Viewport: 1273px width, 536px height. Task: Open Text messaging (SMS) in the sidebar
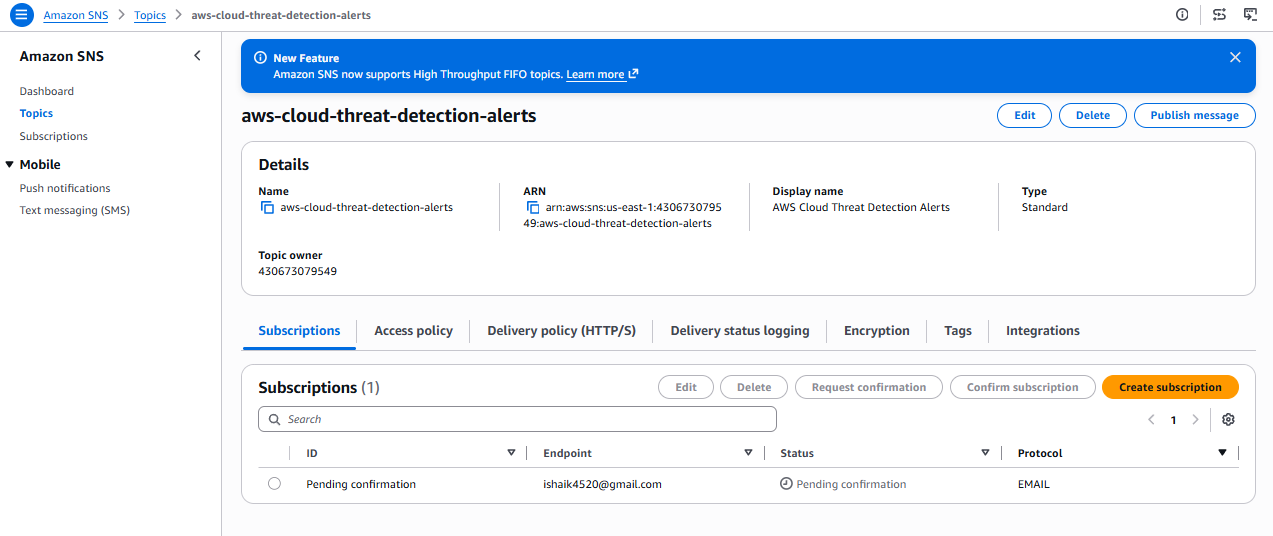pyautogui.click(x=75, y=210)
